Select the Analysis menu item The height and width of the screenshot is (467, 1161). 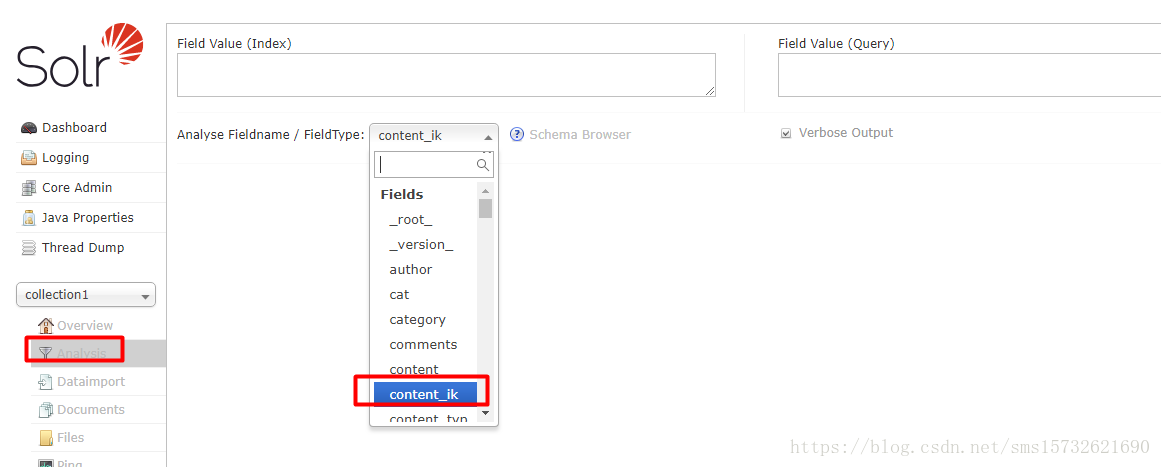click(83, 354)
